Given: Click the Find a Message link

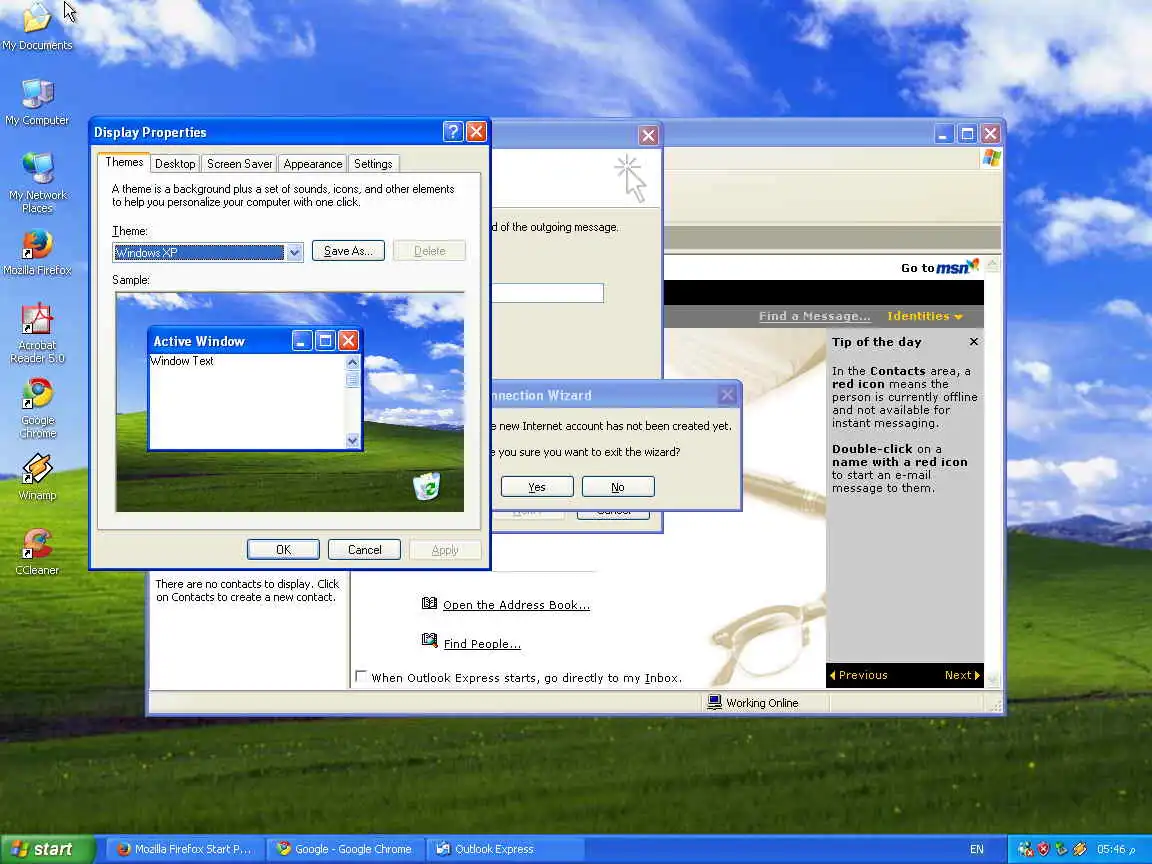Looking at the screenshot, I should tap(815, 316).
